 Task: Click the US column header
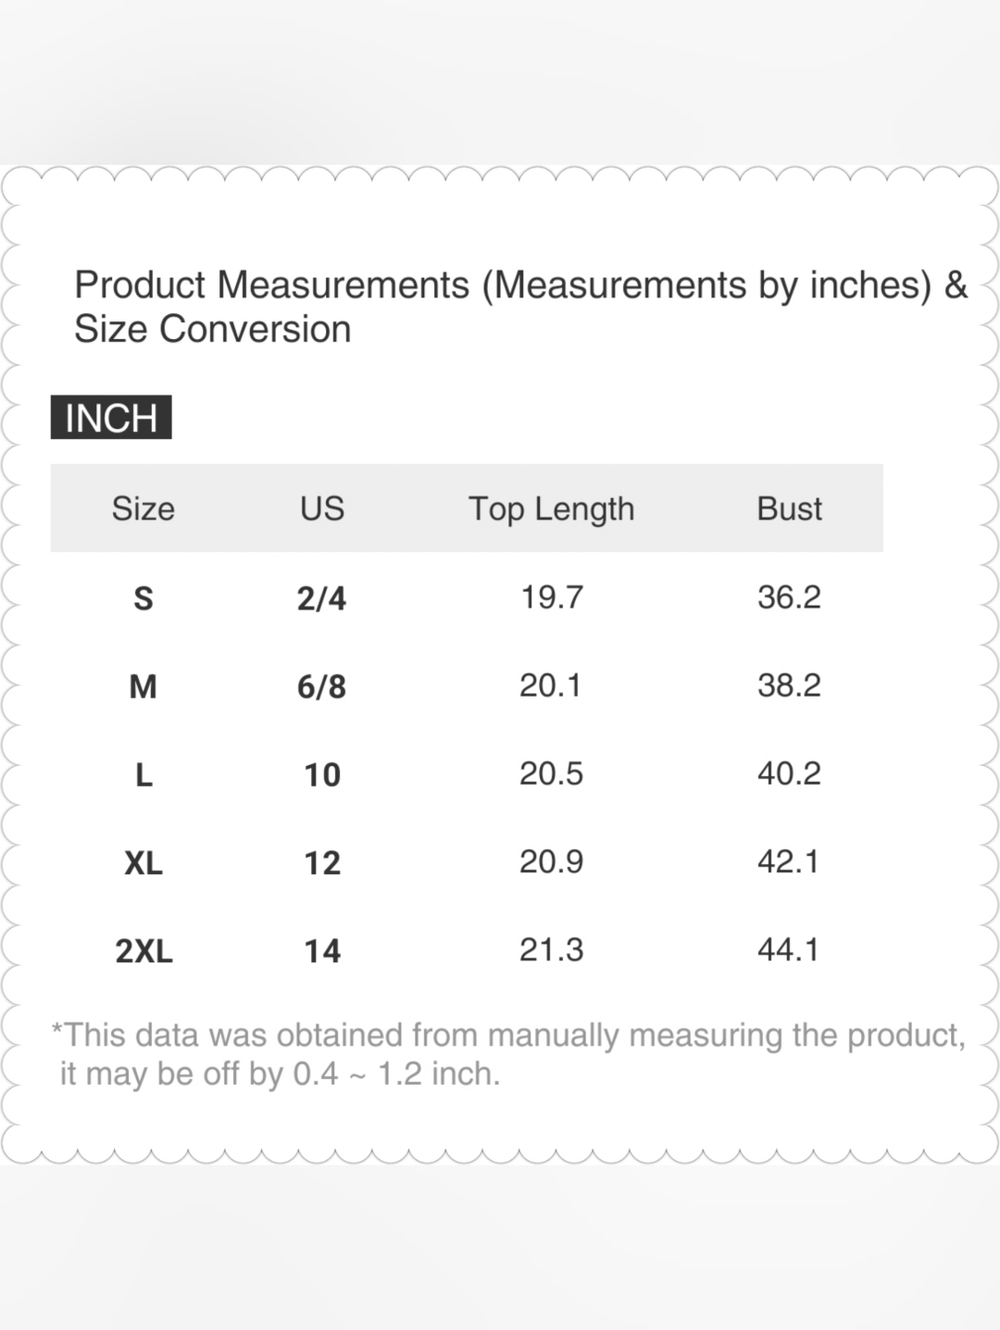pos(322,509)
